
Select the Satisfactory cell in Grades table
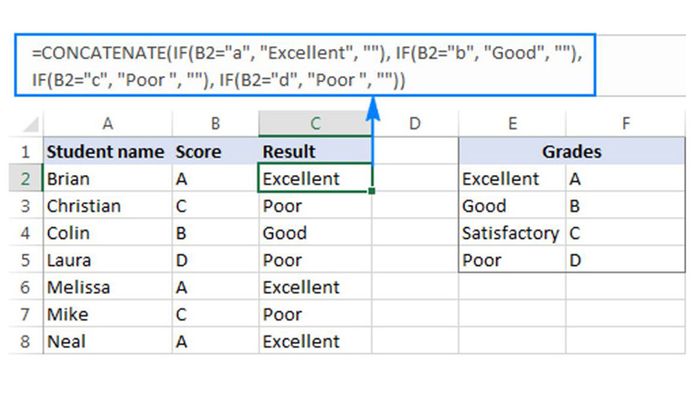(x=512, y=233)
